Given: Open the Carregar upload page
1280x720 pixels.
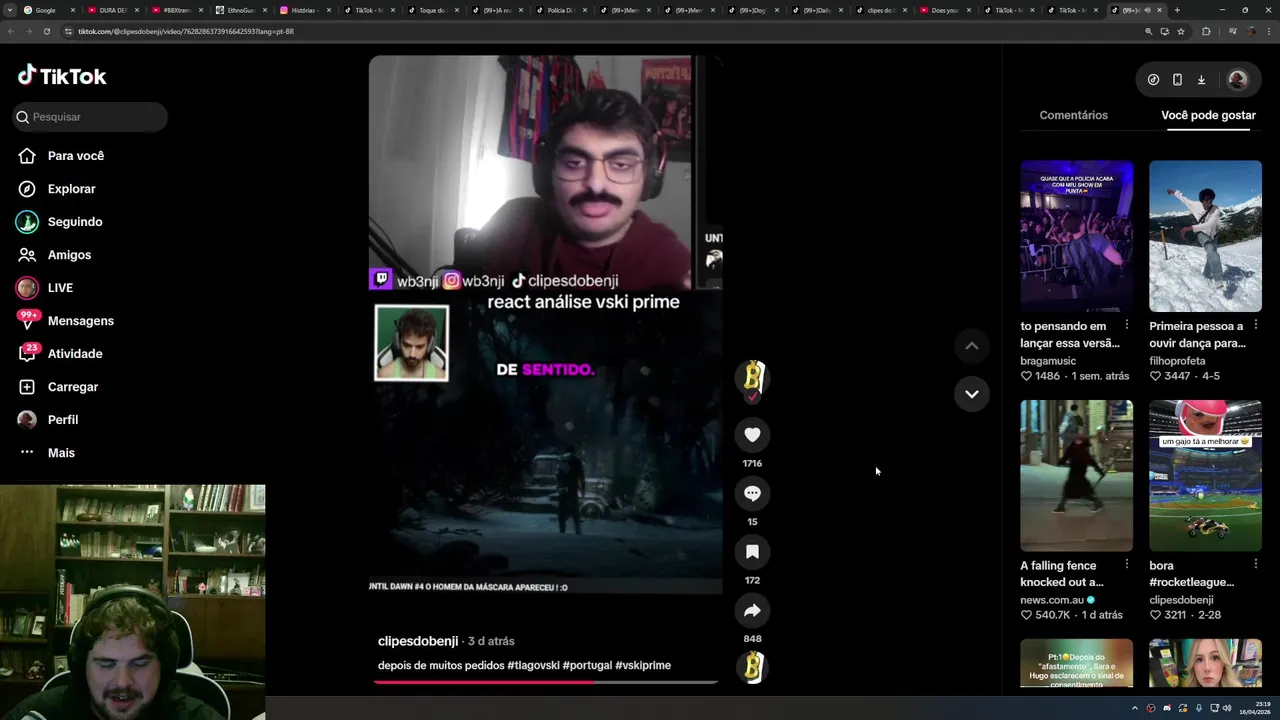Looking at the screenshot, I should coord(58,387).
